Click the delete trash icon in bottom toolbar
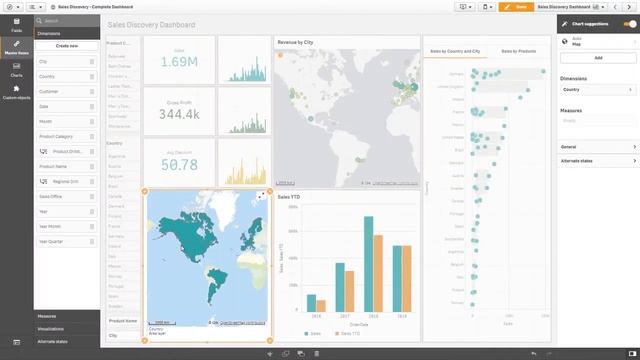 pos(316,354)
